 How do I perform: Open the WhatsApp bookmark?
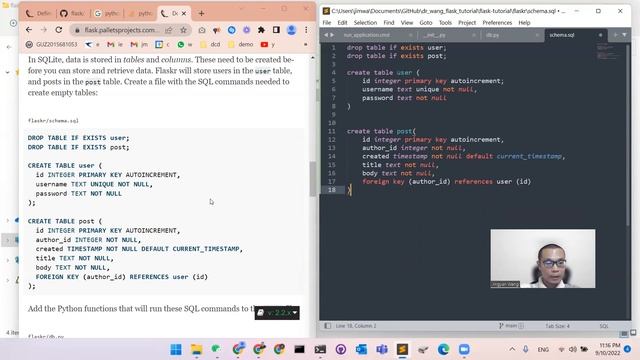[185, 44]
